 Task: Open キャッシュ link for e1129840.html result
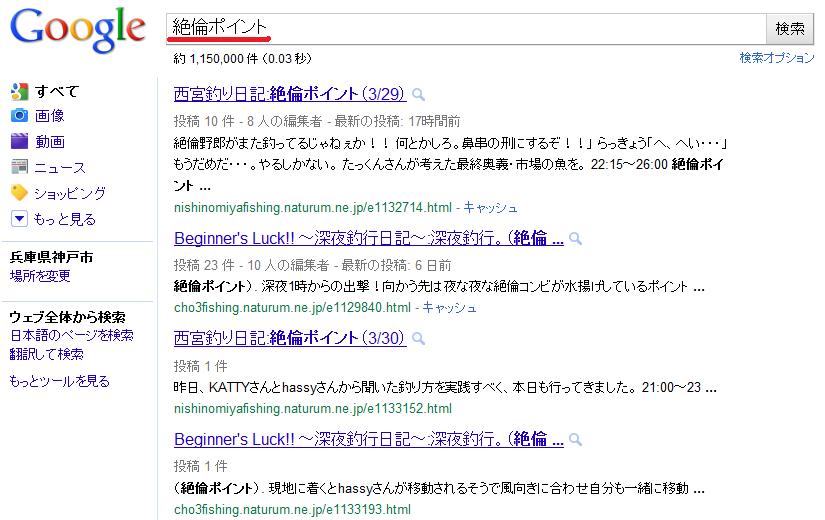449,307
